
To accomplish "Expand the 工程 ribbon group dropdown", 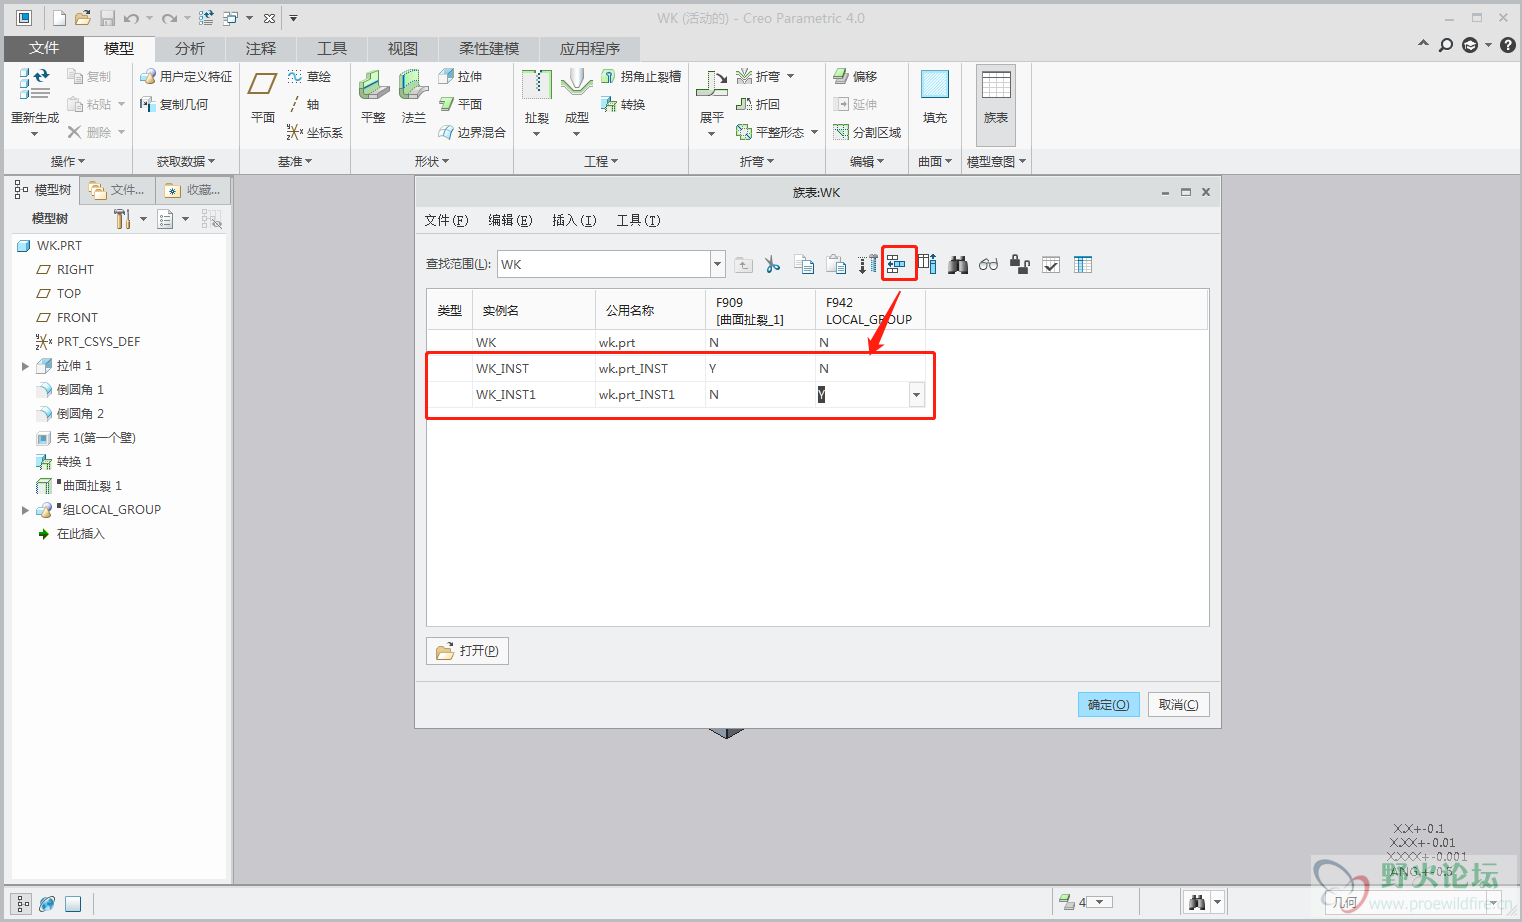I will click(601, 161).
